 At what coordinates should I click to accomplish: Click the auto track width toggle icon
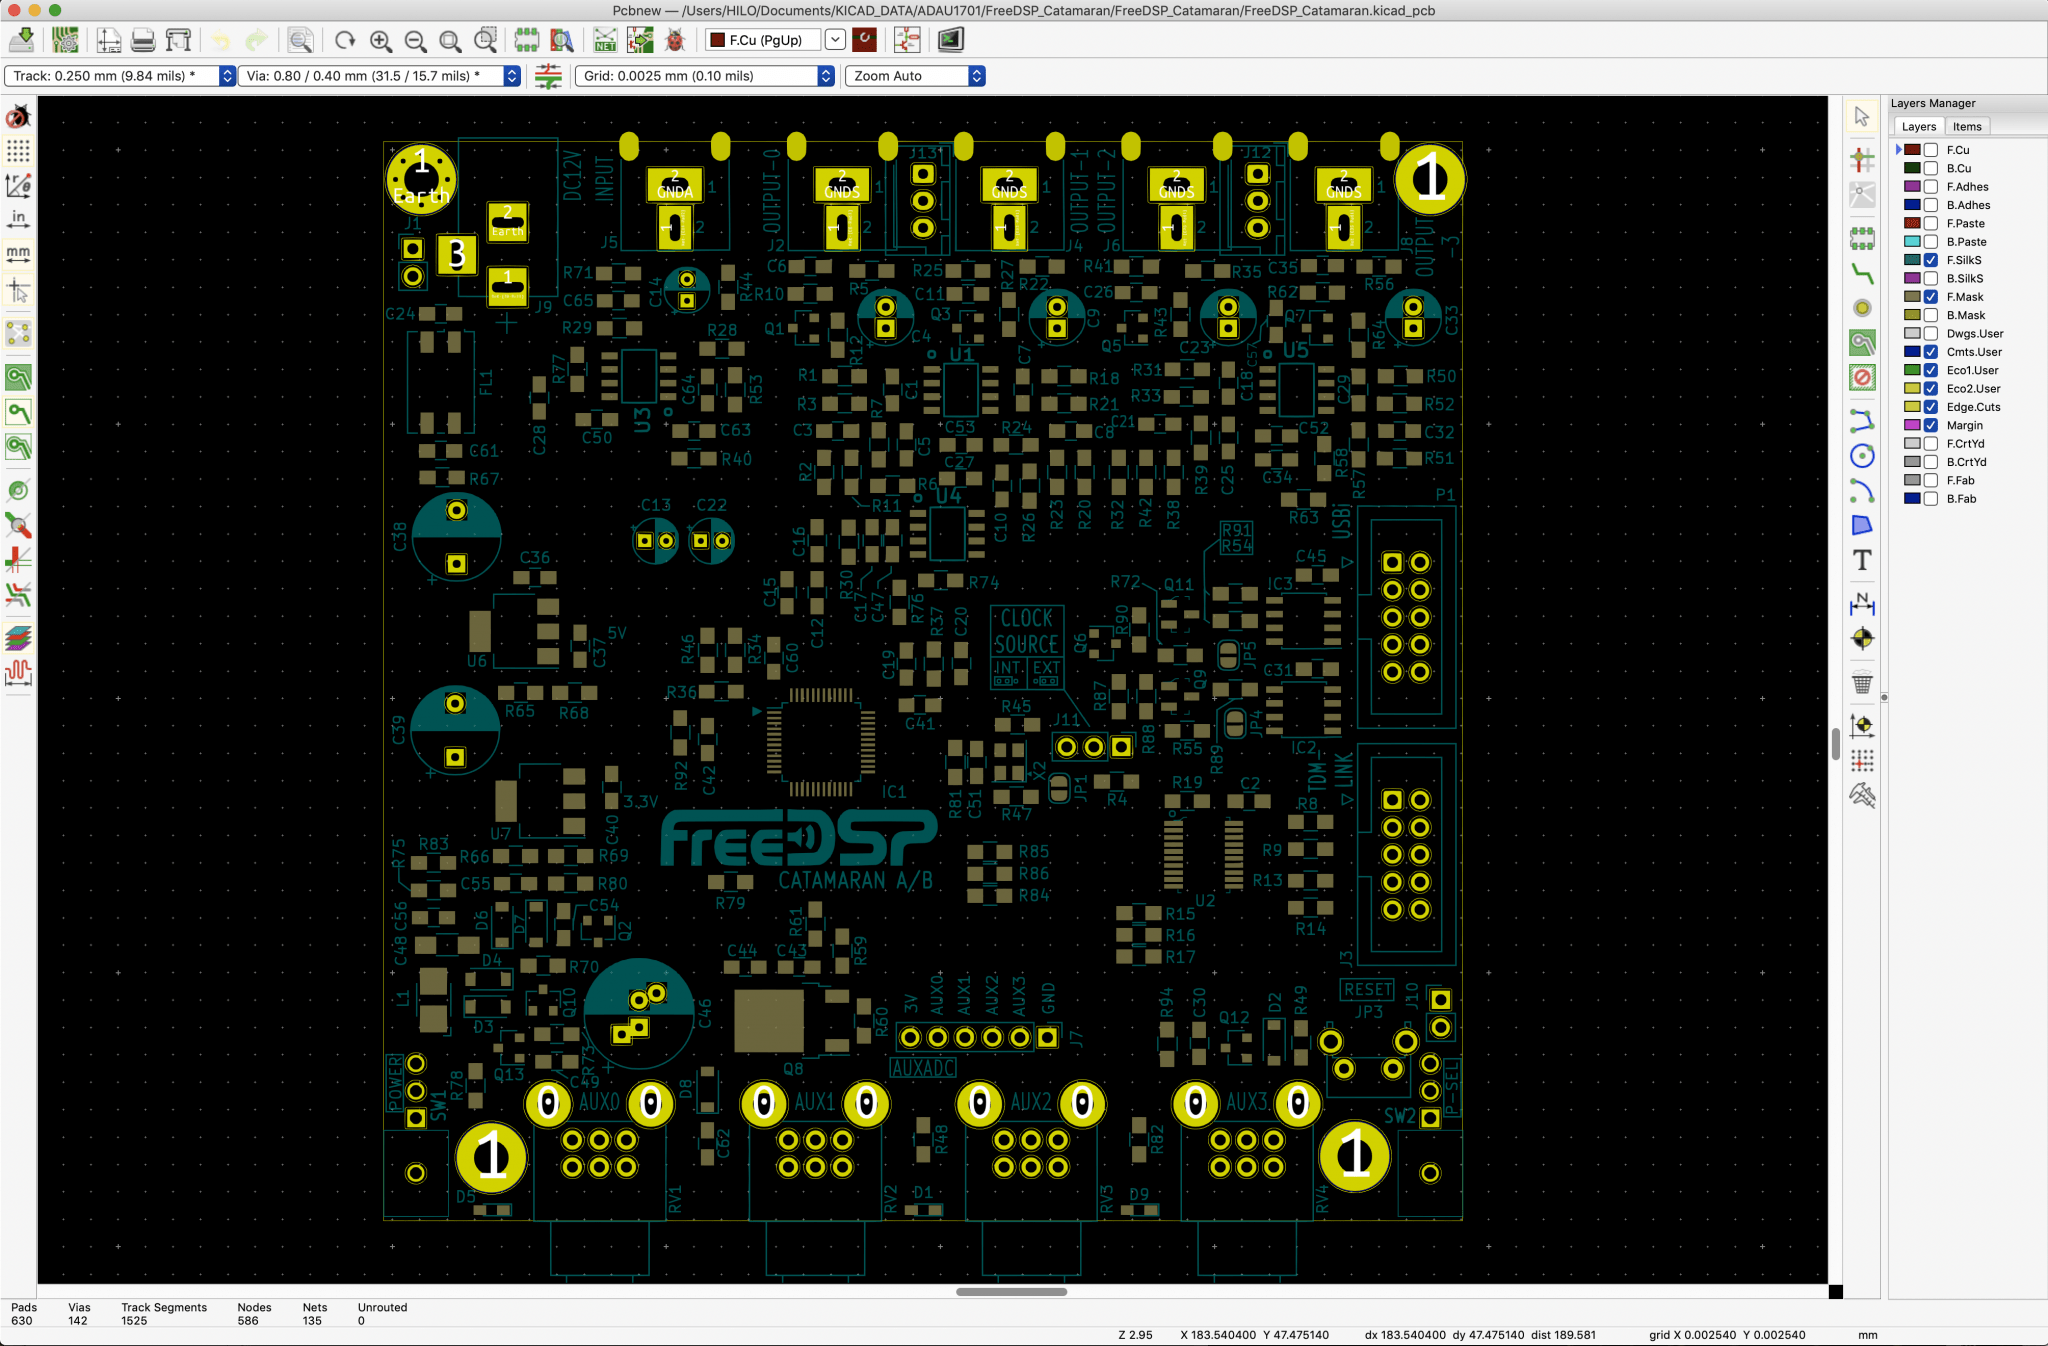click(548, 76)
